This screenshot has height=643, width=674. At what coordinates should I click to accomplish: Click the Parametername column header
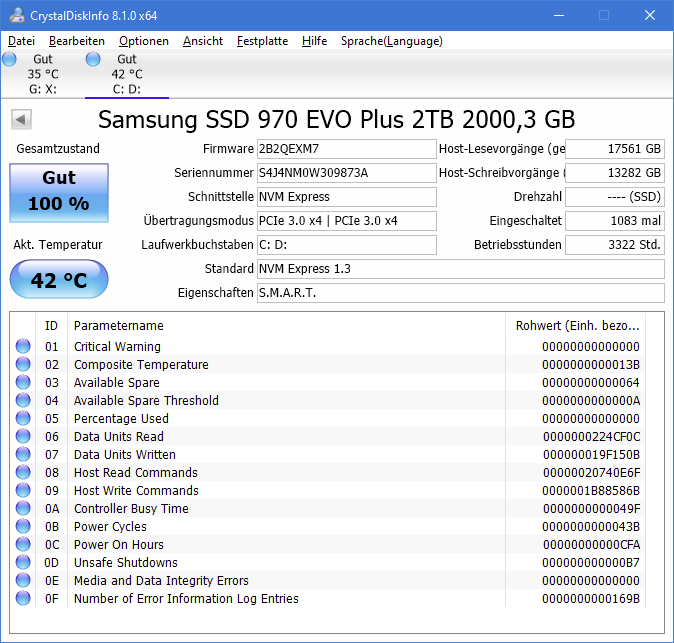pos(286,326)
